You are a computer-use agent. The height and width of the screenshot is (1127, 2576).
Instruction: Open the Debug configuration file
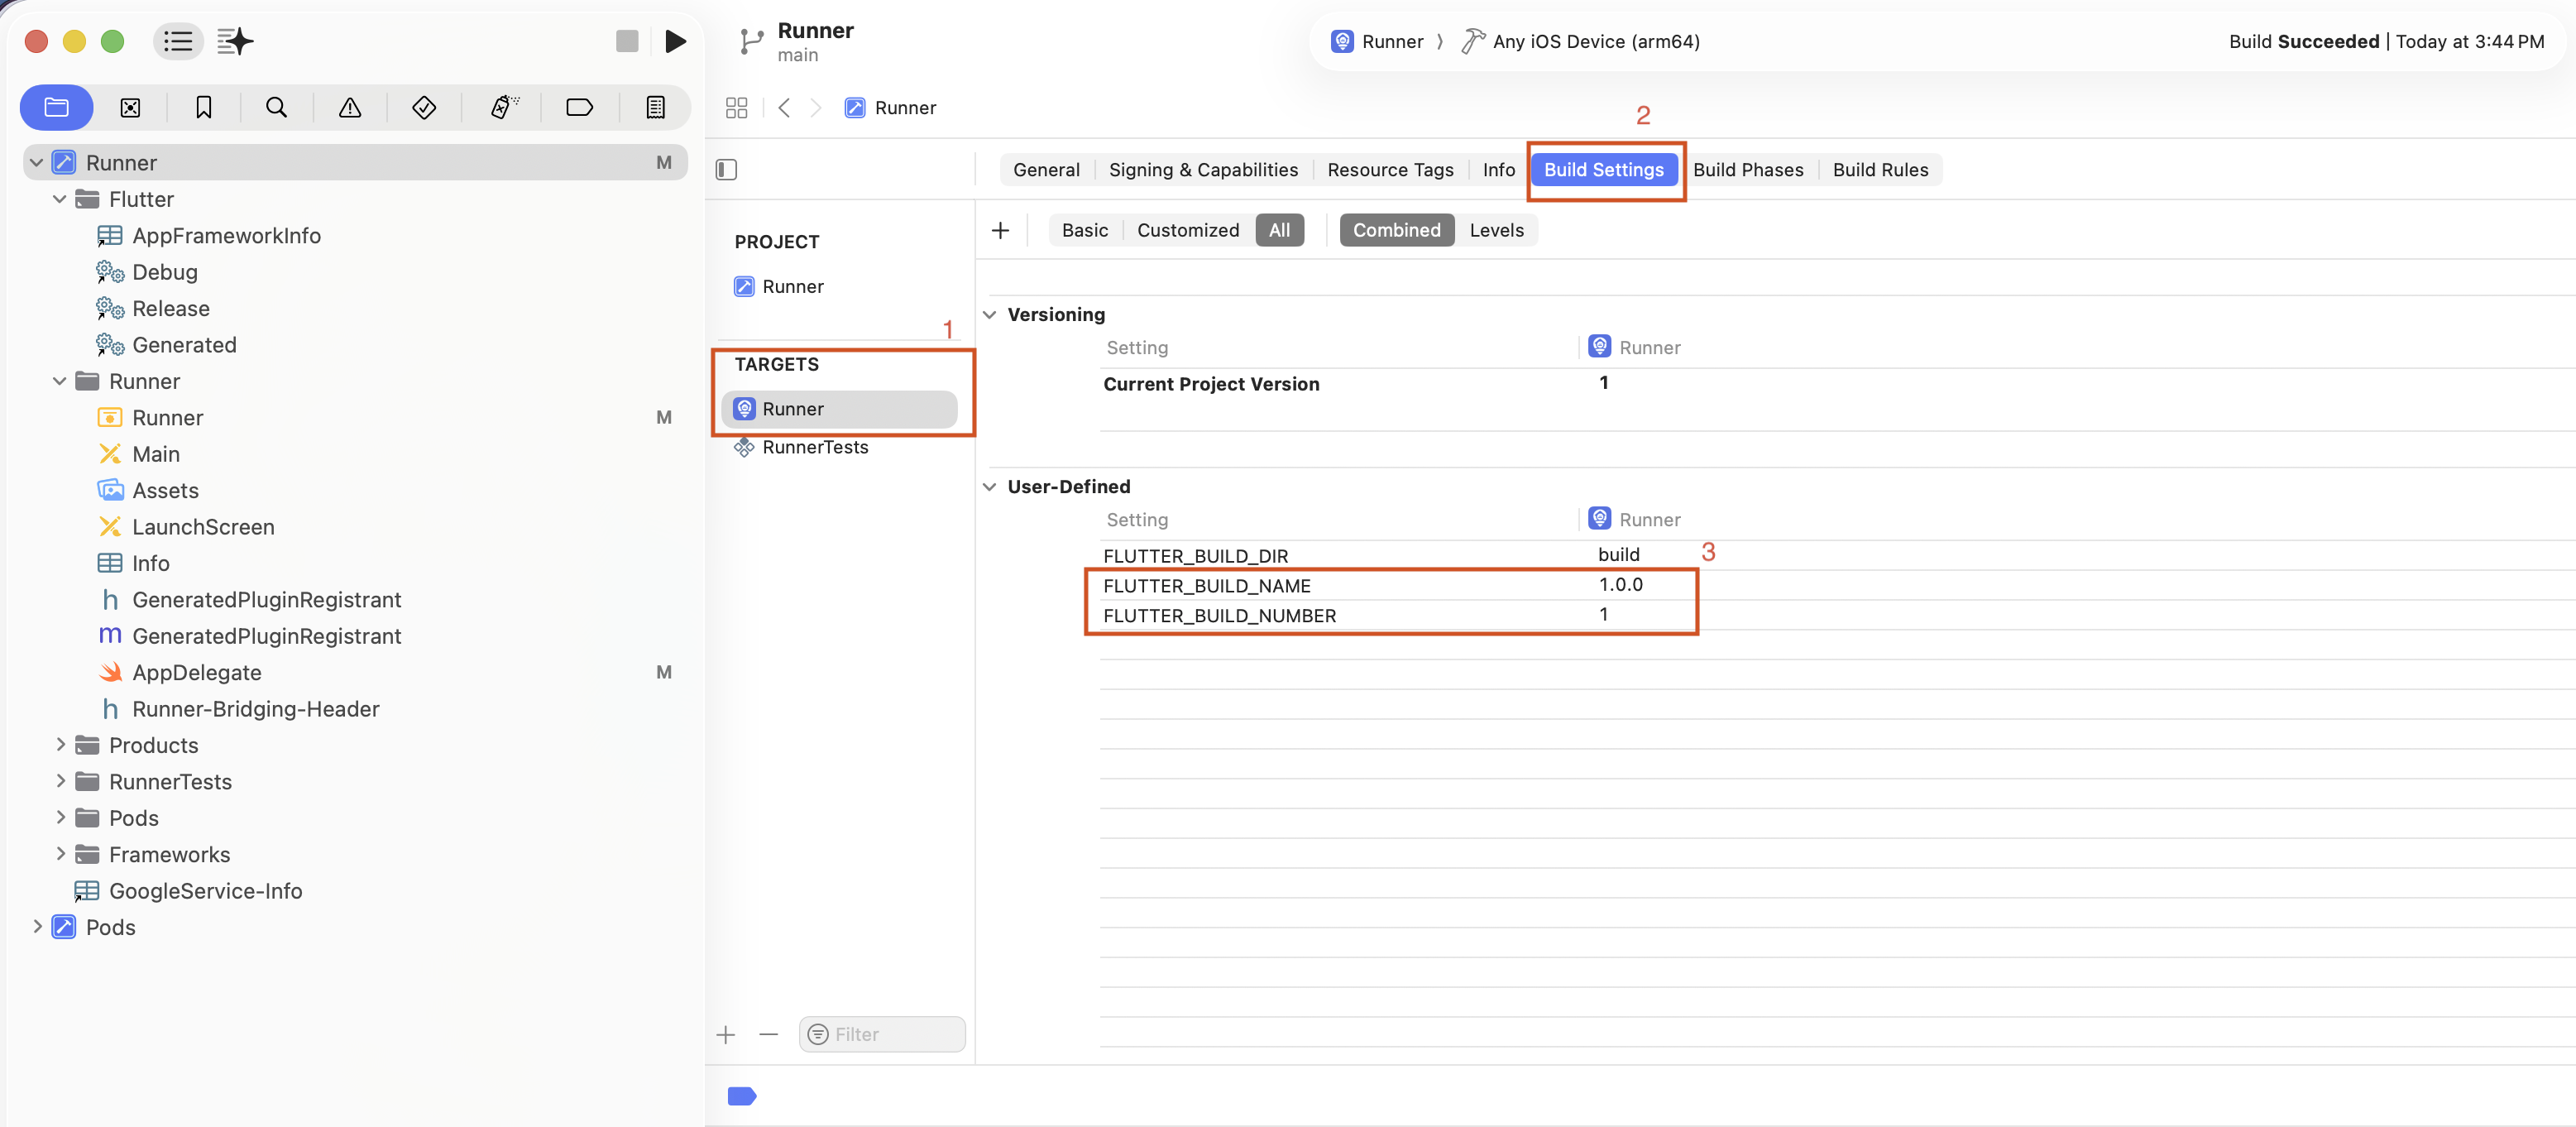tap(164, 272)
